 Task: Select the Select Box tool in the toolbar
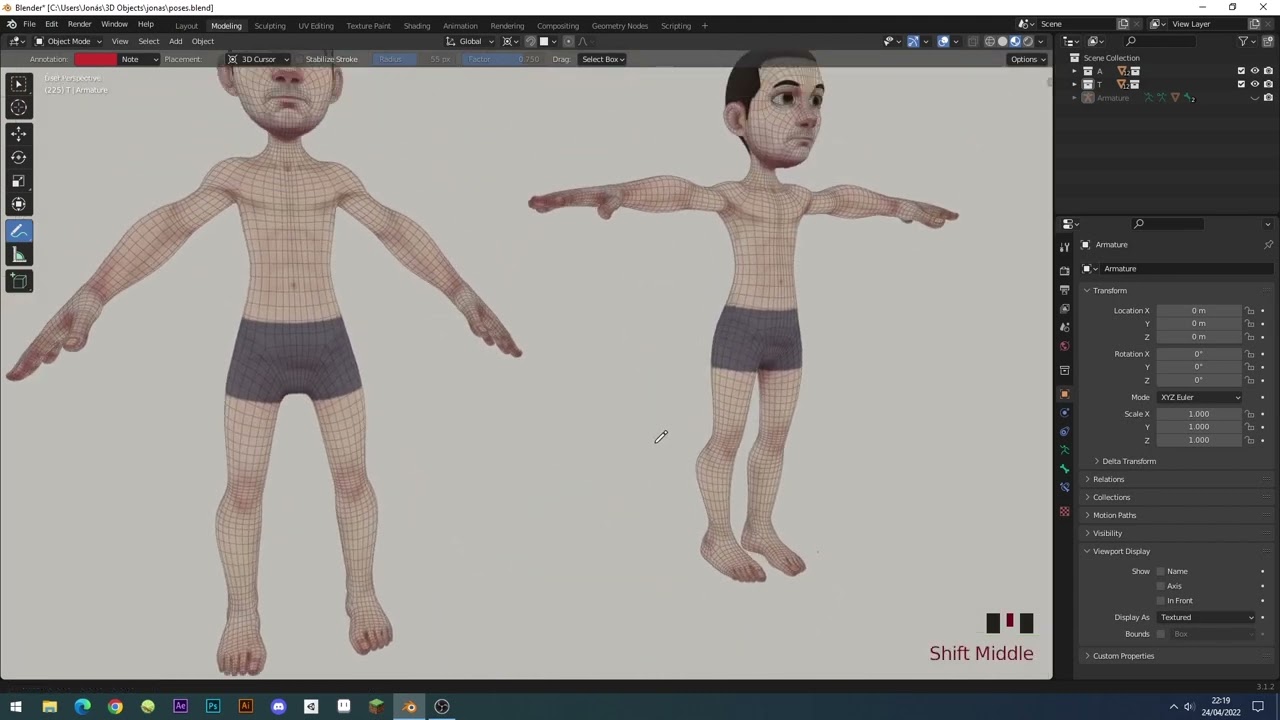coord(18,84)
